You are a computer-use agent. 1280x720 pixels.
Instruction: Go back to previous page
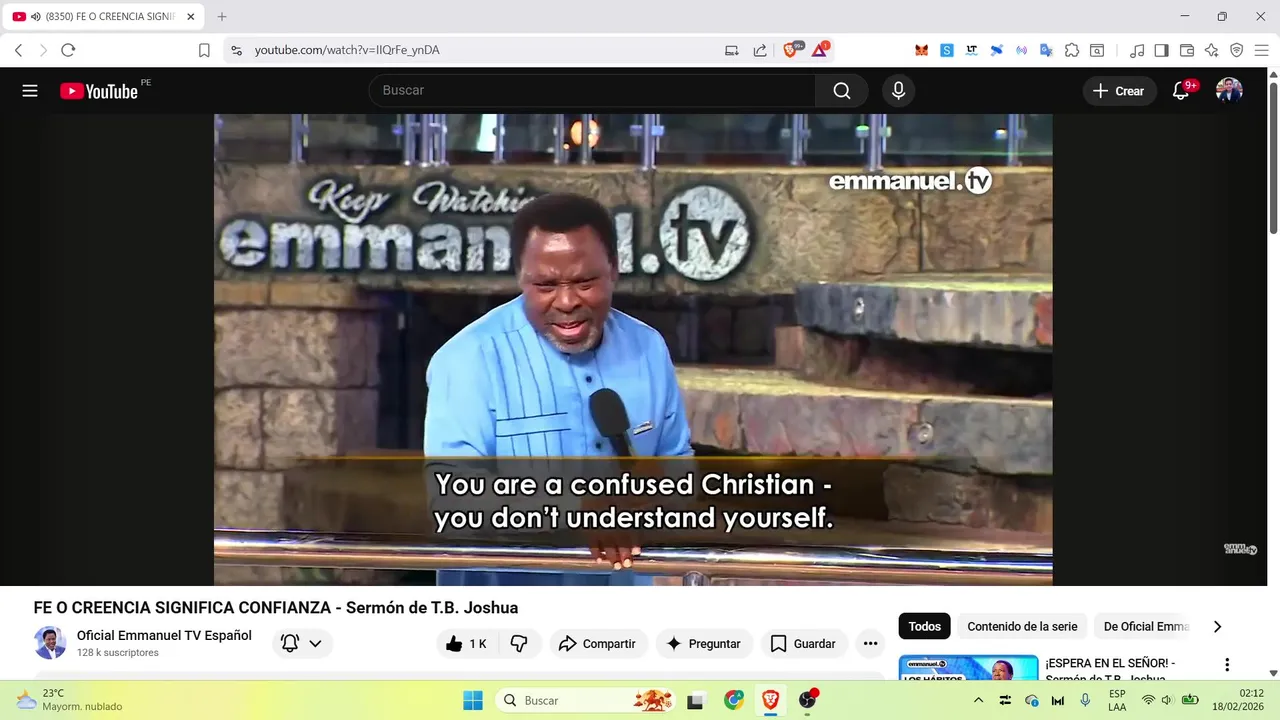18,50
